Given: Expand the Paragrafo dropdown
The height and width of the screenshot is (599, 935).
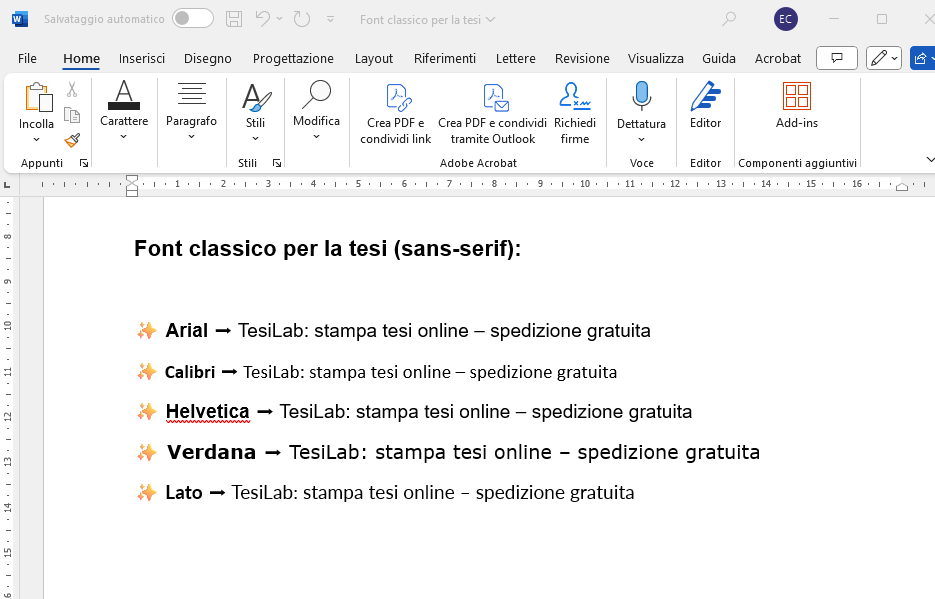Looking at the screenshot, I should pos(191,137).
